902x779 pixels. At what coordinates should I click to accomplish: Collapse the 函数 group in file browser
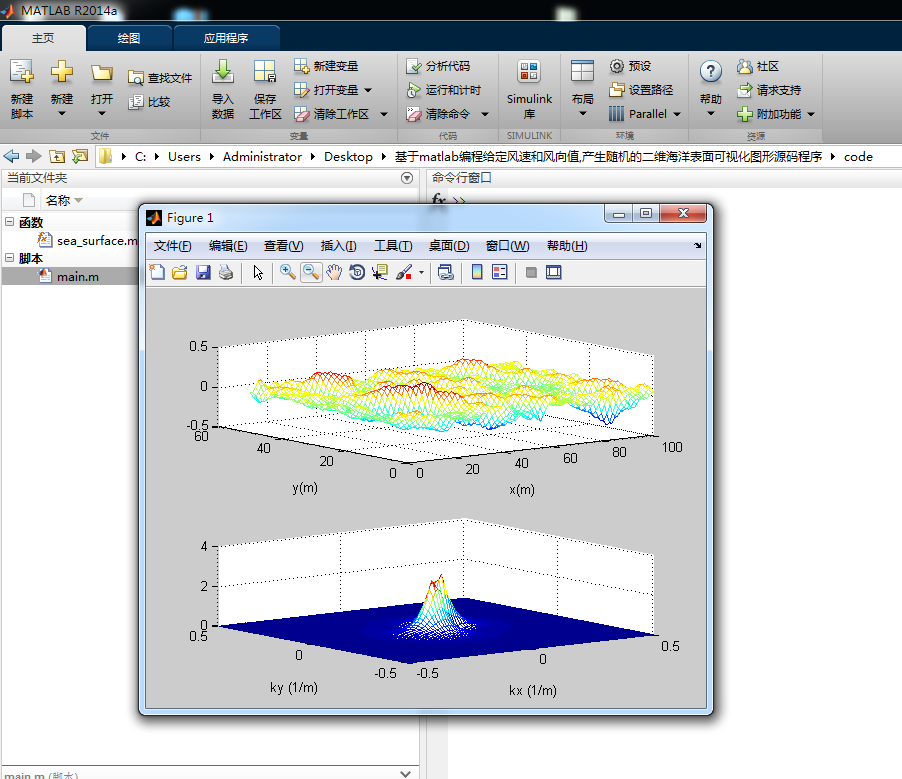coord(10,222)
